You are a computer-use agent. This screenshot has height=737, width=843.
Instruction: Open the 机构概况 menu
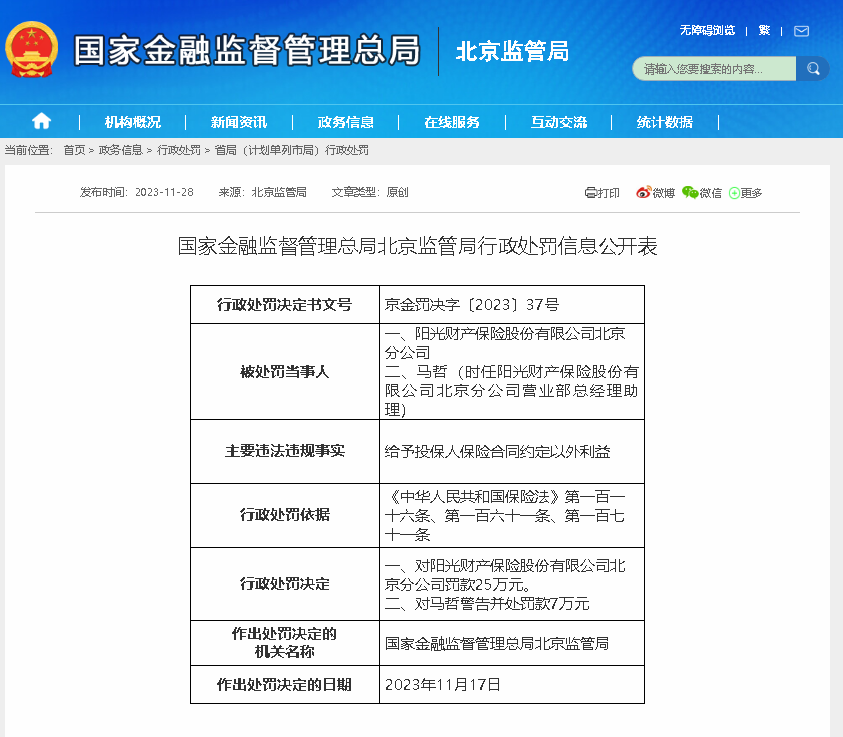coord(132,122)
